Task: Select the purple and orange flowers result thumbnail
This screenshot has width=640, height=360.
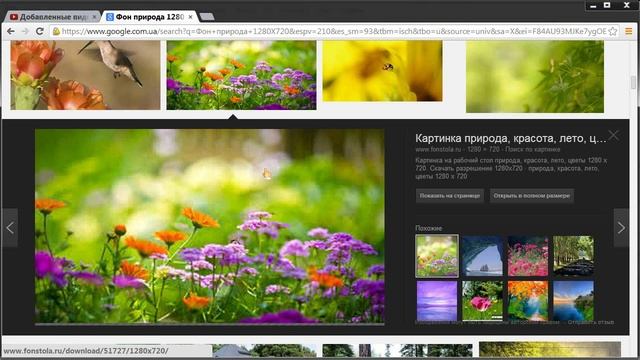Action: tap(241, 75)
